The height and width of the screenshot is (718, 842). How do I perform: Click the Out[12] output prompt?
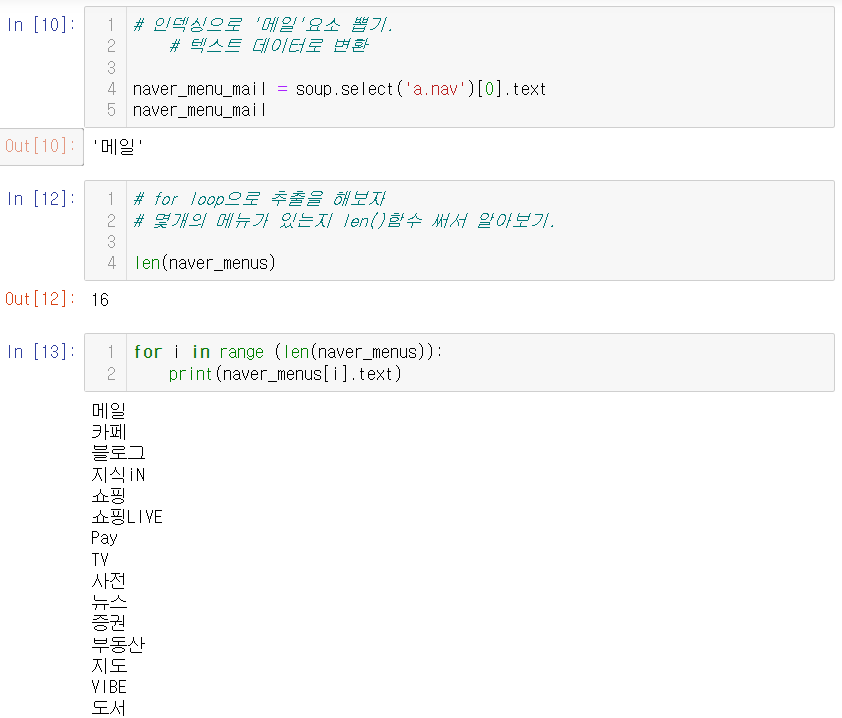point(40,299)
